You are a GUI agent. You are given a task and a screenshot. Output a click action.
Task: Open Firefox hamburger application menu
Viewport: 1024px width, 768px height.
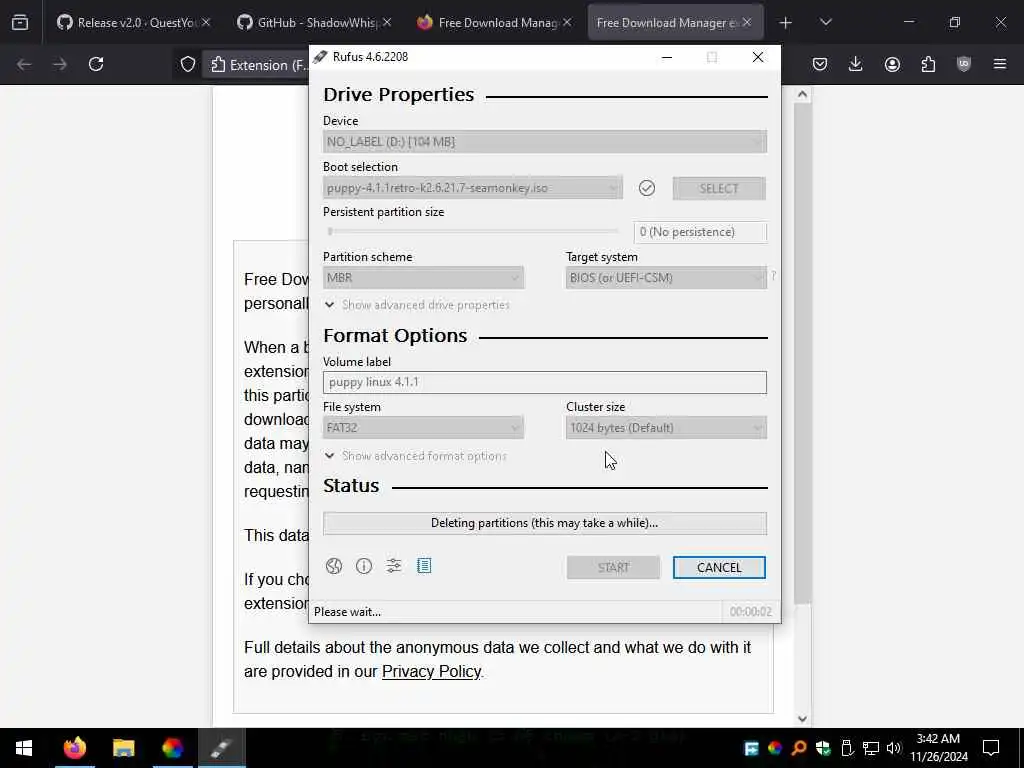[x=1000, y=64]
